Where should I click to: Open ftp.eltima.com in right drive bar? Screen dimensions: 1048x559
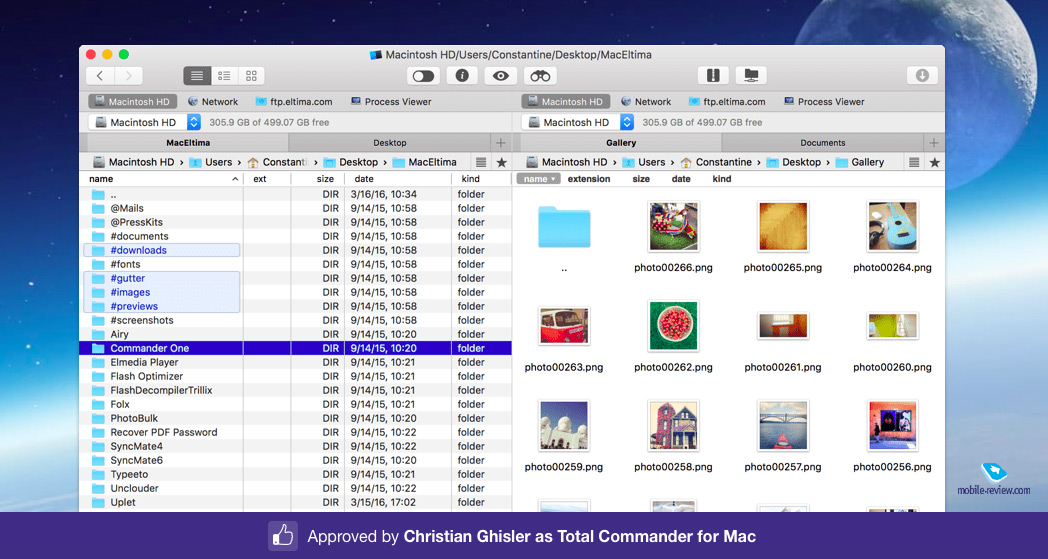pos(727,102)
